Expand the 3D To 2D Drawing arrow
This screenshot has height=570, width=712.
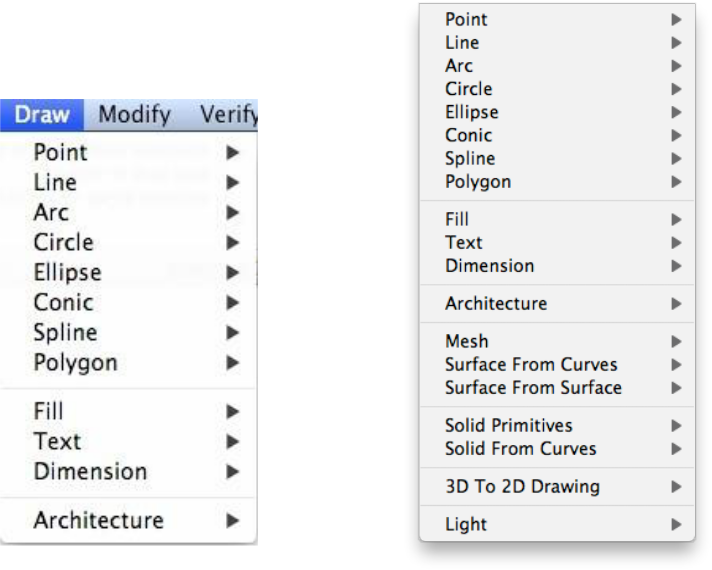click(x=677, y=487)
